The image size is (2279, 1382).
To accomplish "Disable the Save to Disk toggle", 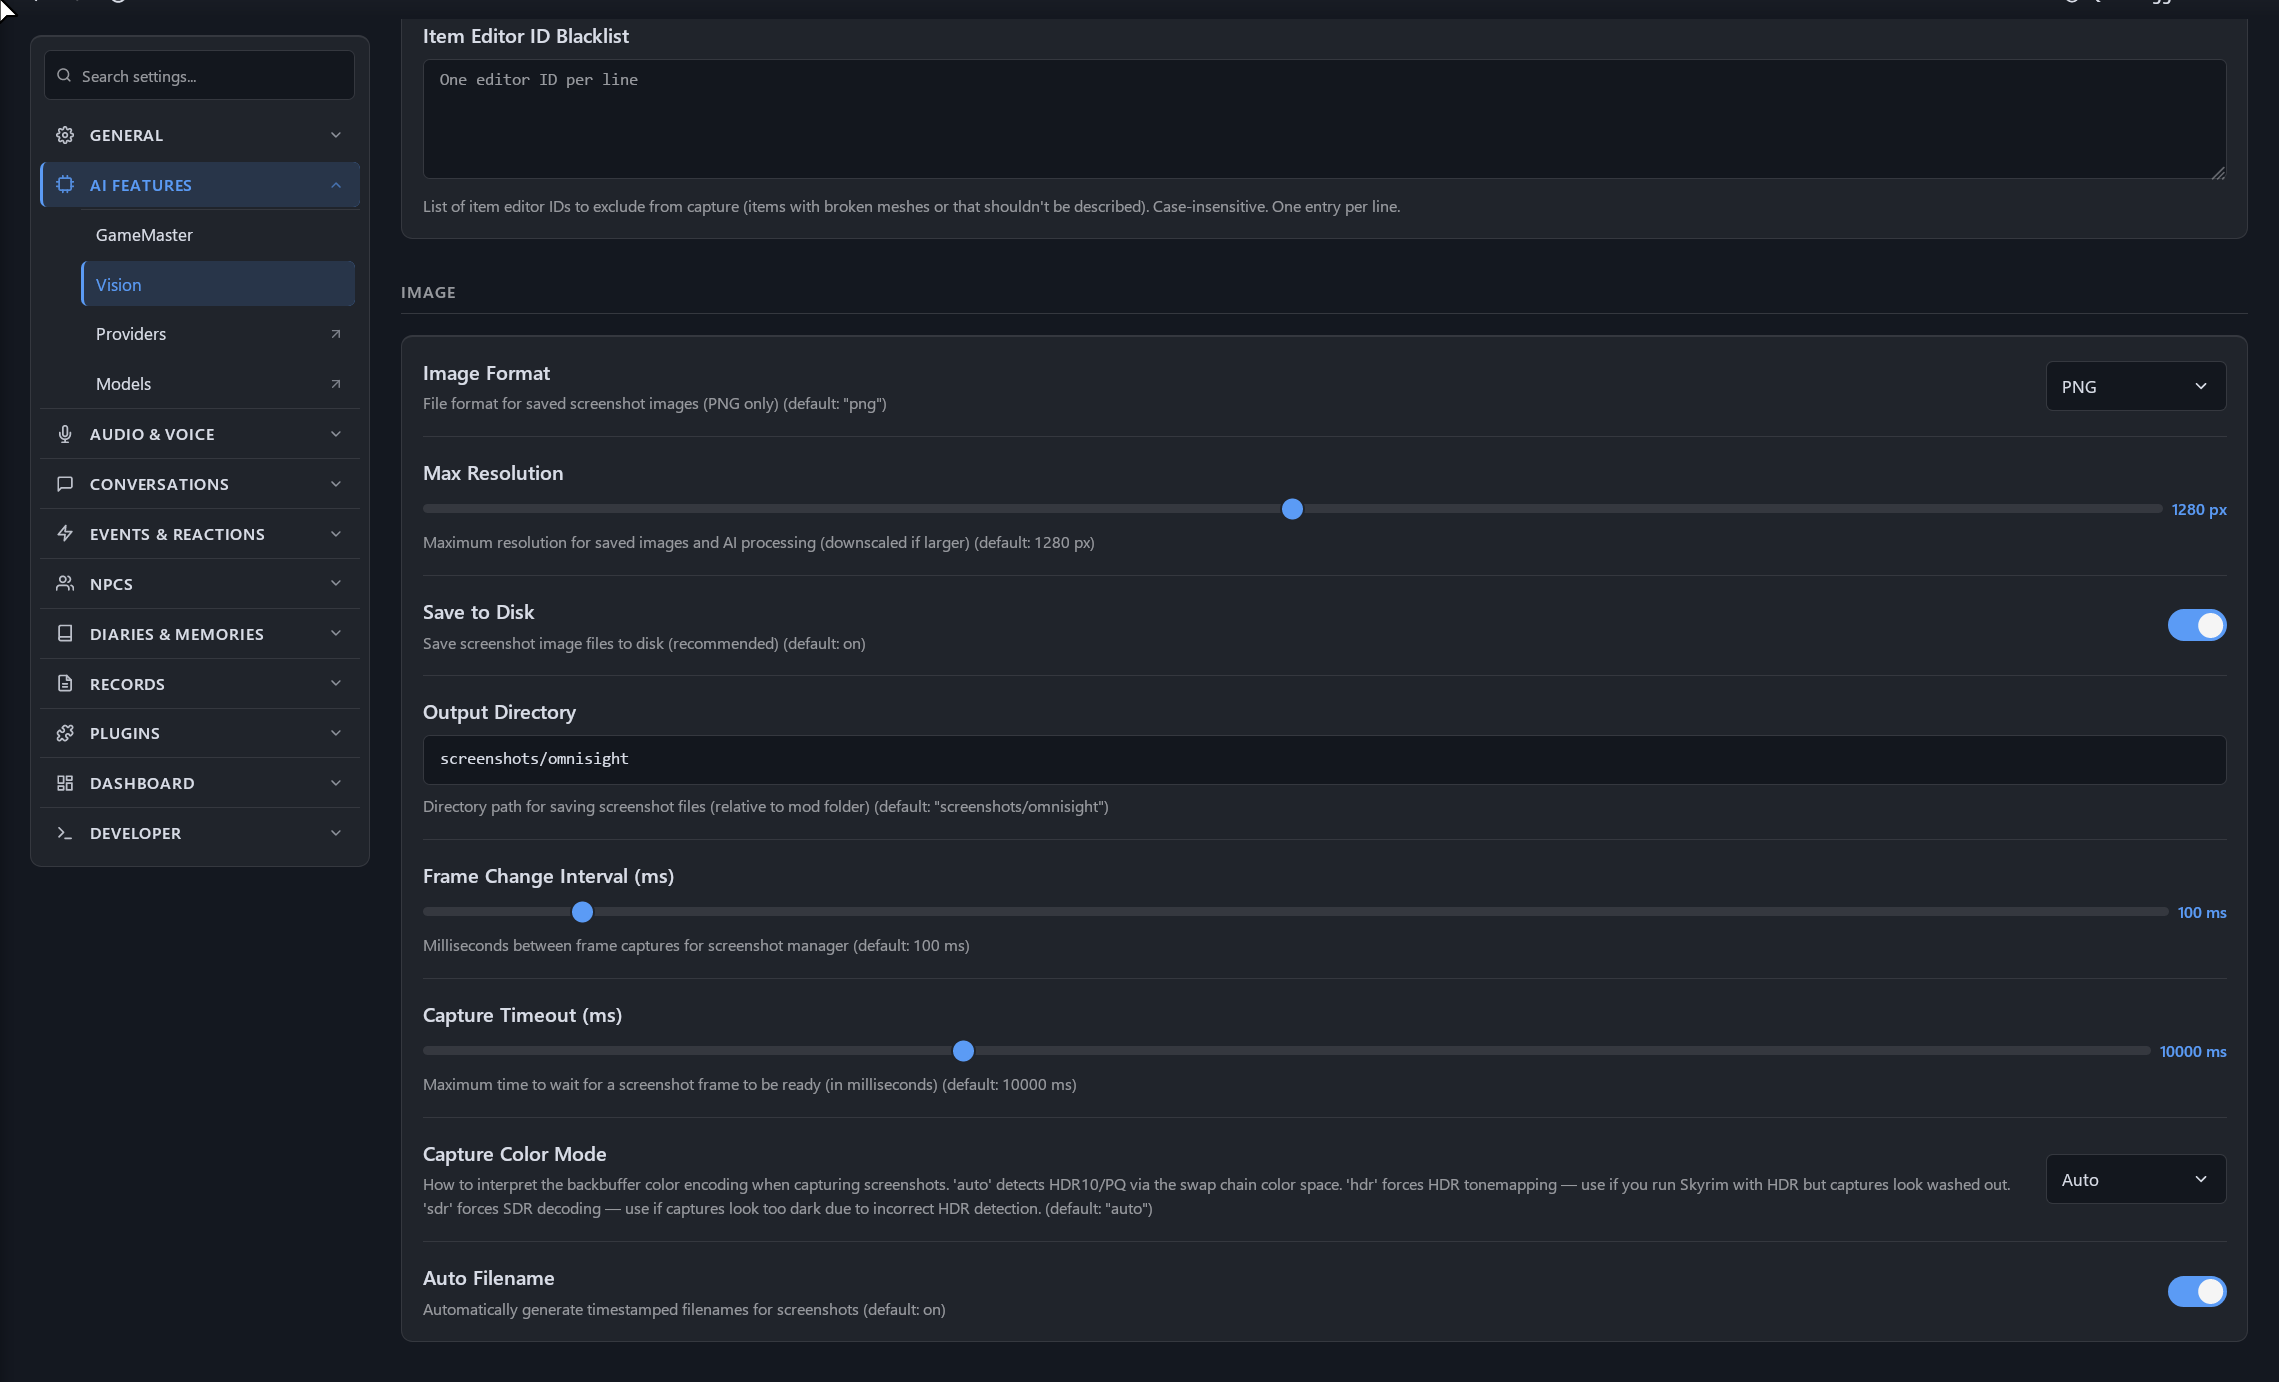I will tap(2197, 625).
